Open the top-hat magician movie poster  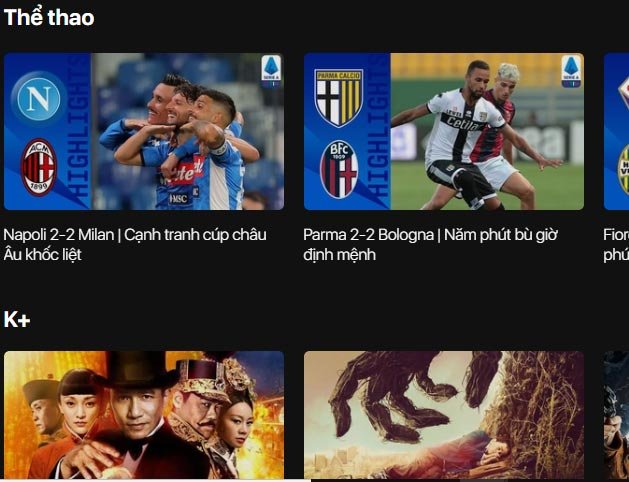pos(144,415)
